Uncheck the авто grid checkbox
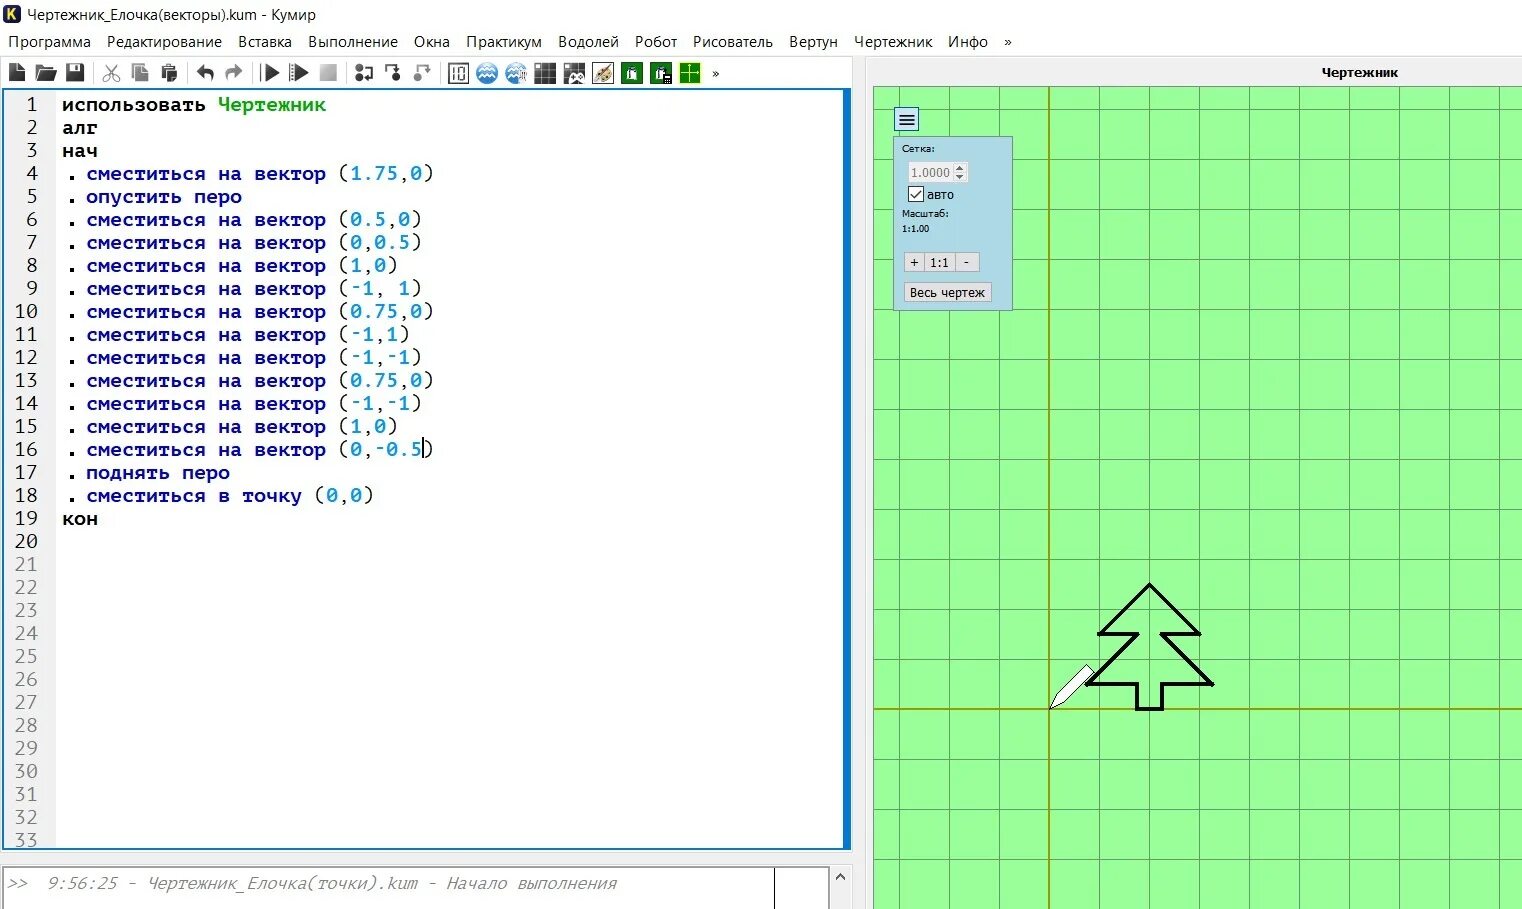Screen dimensions: 1522x909 [x=916, y=194]
